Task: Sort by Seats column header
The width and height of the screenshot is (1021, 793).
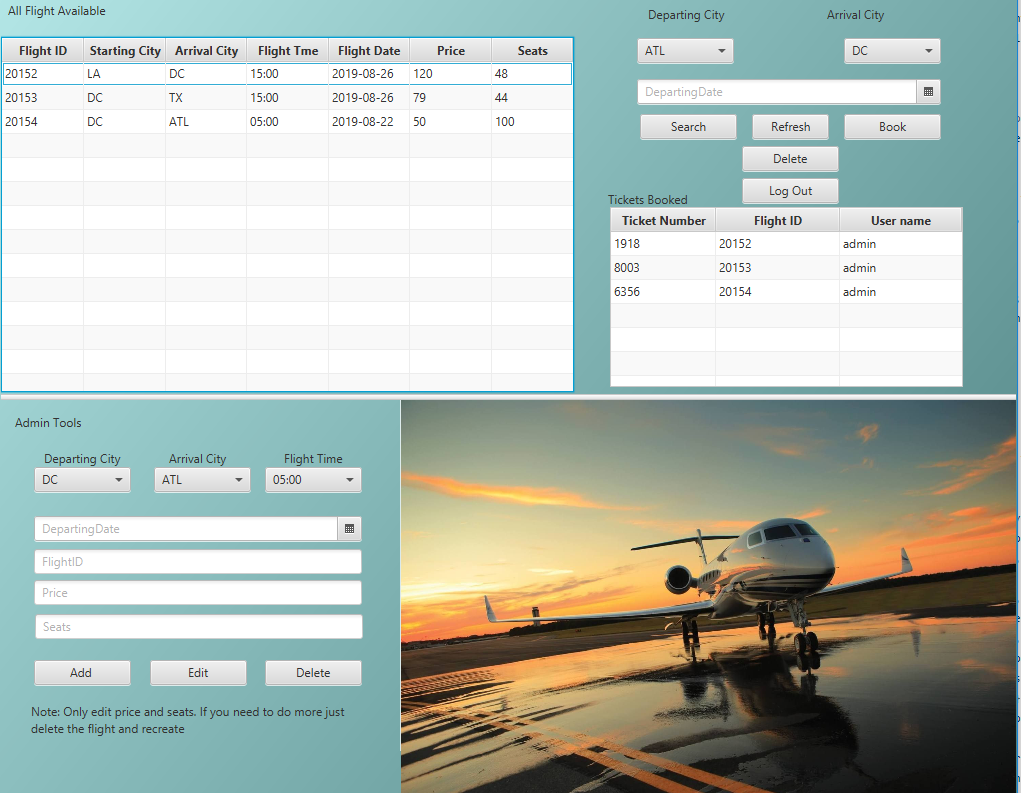Action: 532,51
